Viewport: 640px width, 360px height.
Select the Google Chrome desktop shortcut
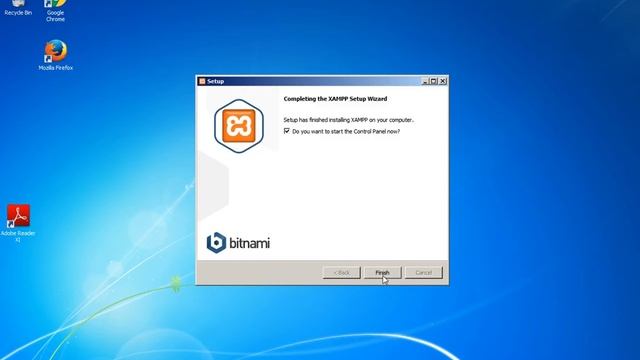[x=56, y=11]
